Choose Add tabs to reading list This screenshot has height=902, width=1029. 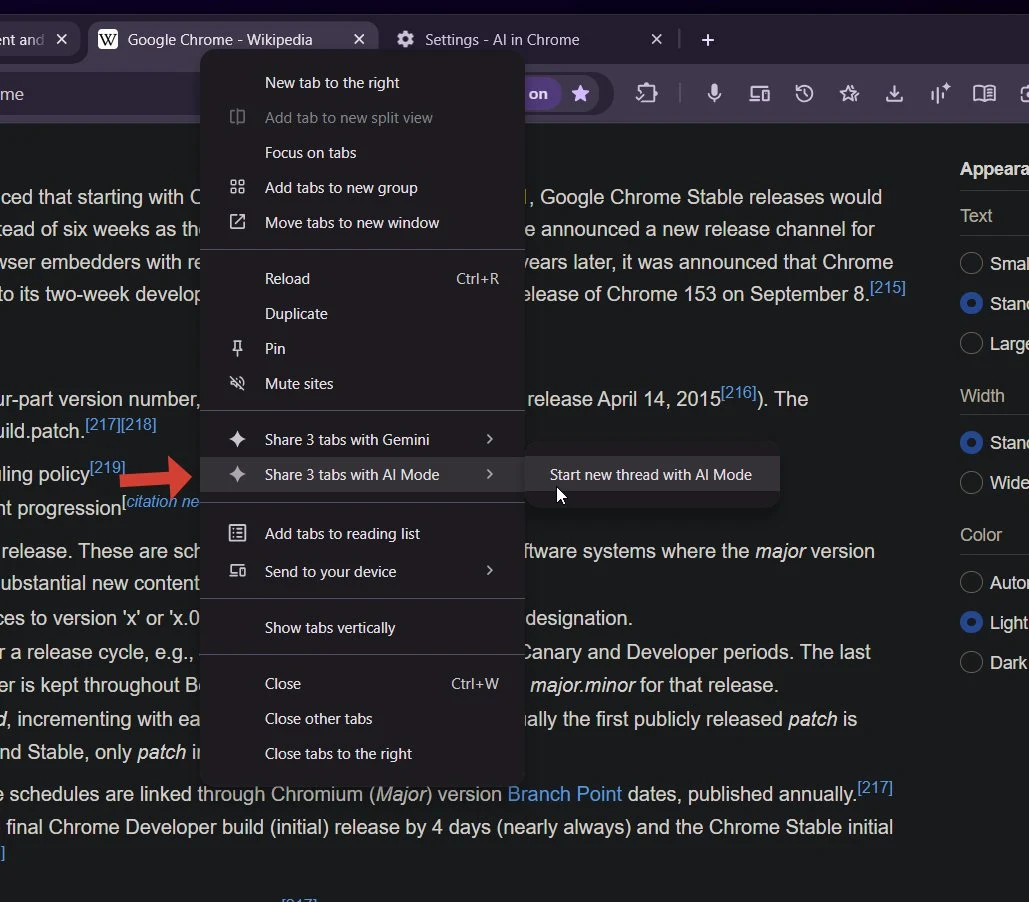(x=362, y=533)
